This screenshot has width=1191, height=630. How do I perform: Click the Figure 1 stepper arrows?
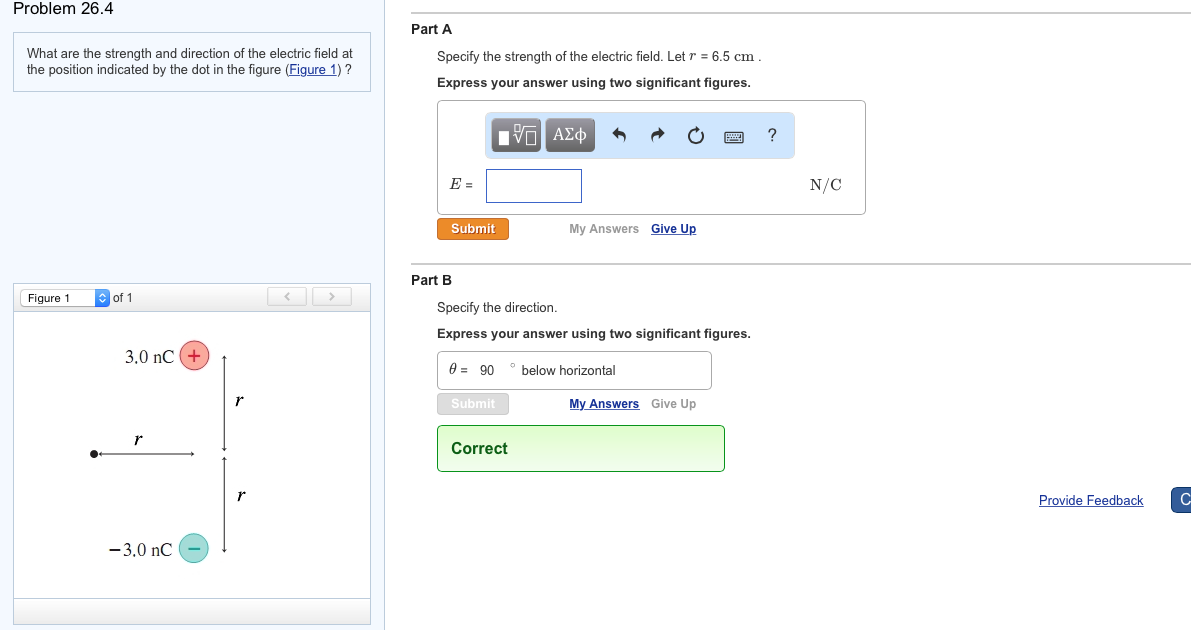point(101,297)
